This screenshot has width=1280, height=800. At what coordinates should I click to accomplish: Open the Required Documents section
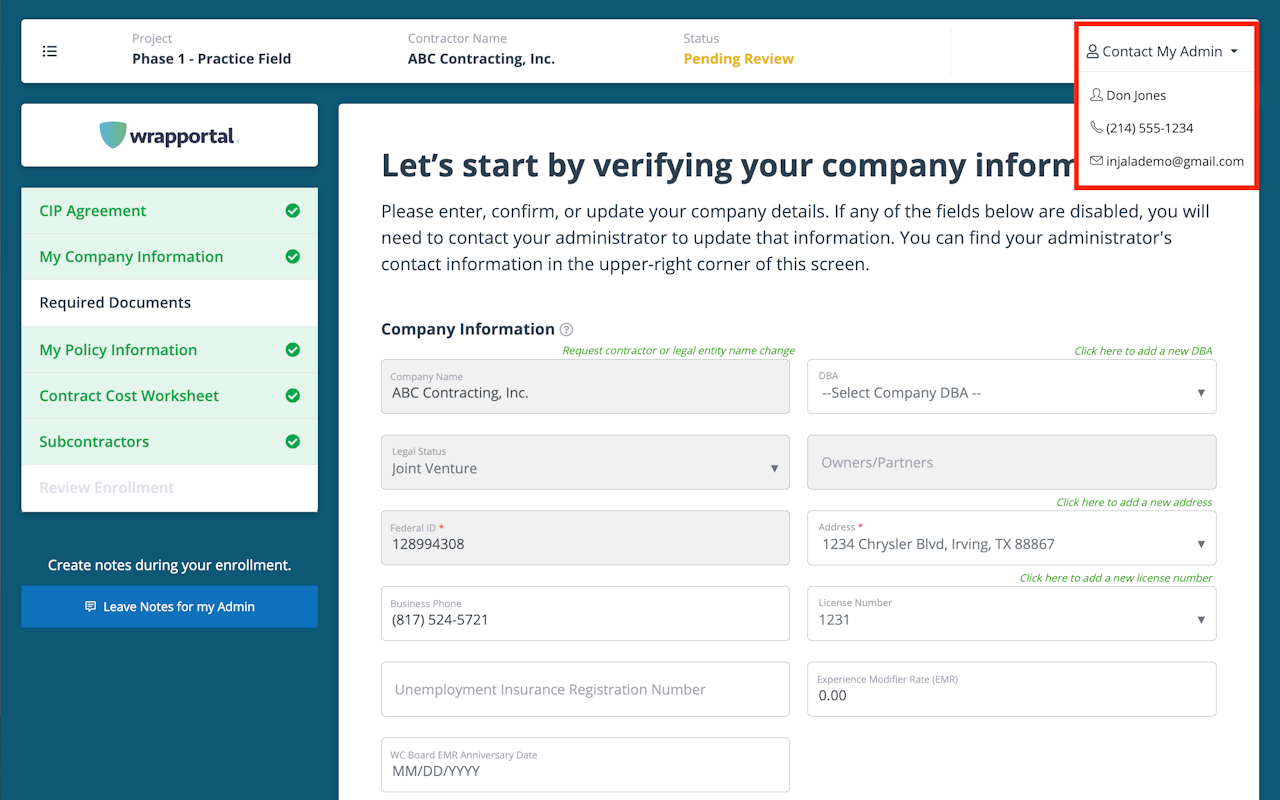click(x=115, y=303)
